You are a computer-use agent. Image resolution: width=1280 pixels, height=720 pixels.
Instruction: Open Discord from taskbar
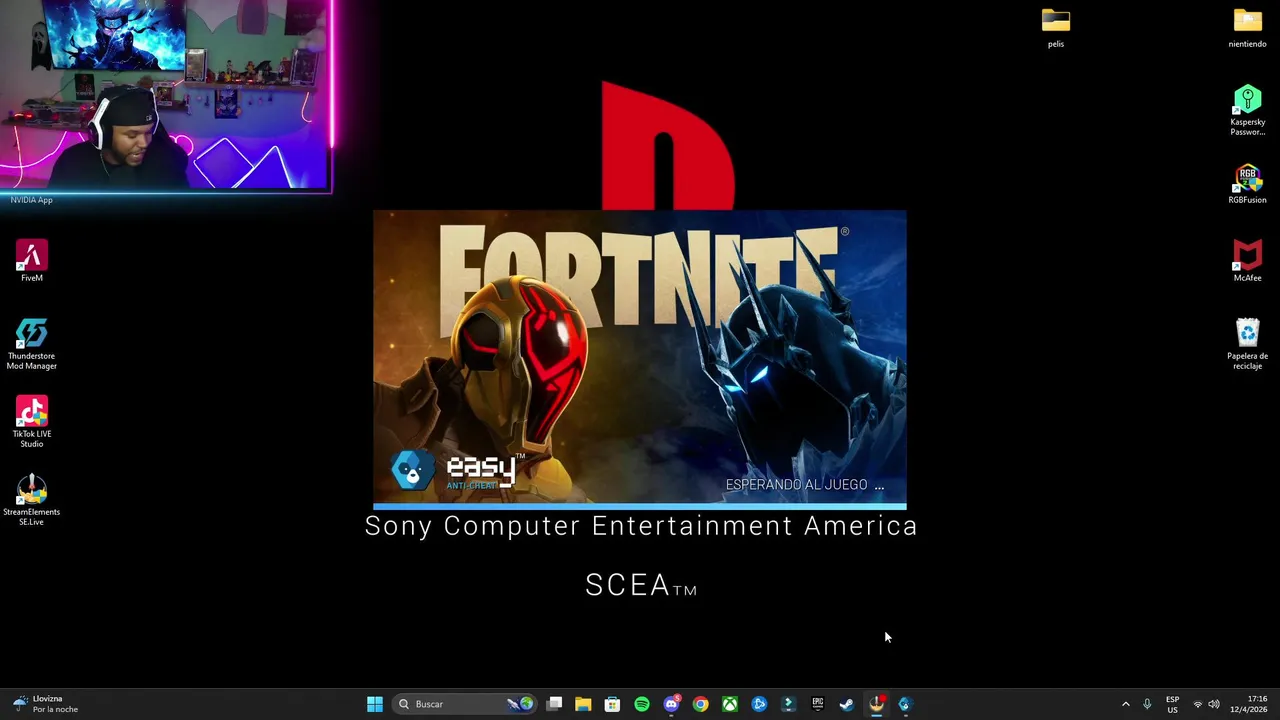672,704
